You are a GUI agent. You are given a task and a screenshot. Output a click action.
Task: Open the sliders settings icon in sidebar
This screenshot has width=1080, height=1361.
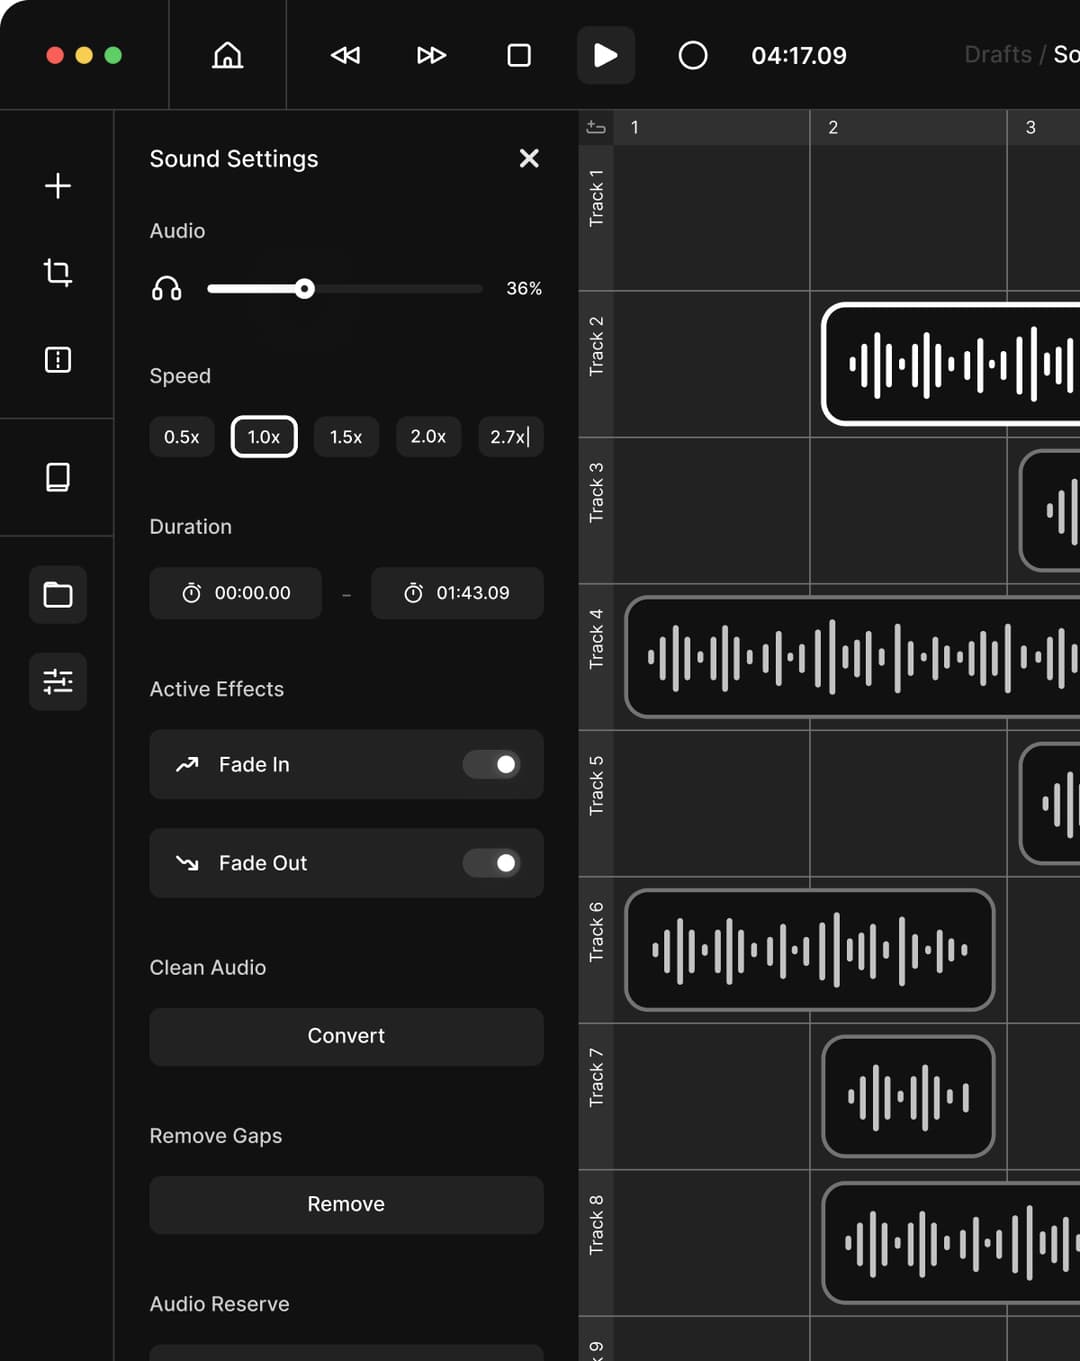(x=58, y=682)
